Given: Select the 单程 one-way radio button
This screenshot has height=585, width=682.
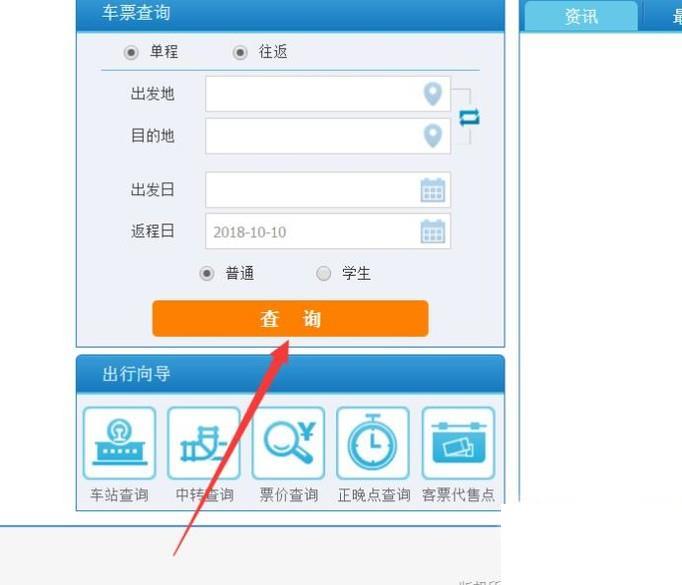Looking at the screenshot, I should (x=131, y=53).
